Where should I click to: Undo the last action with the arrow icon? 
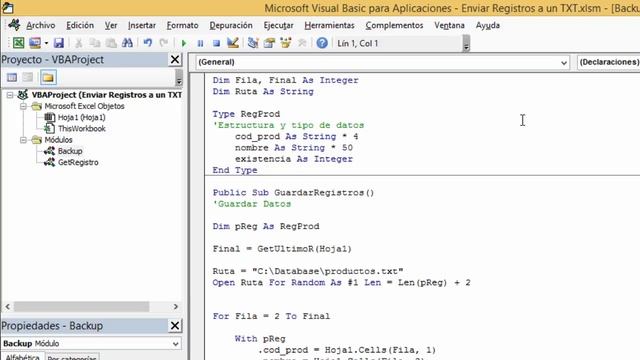pos(148,43)
